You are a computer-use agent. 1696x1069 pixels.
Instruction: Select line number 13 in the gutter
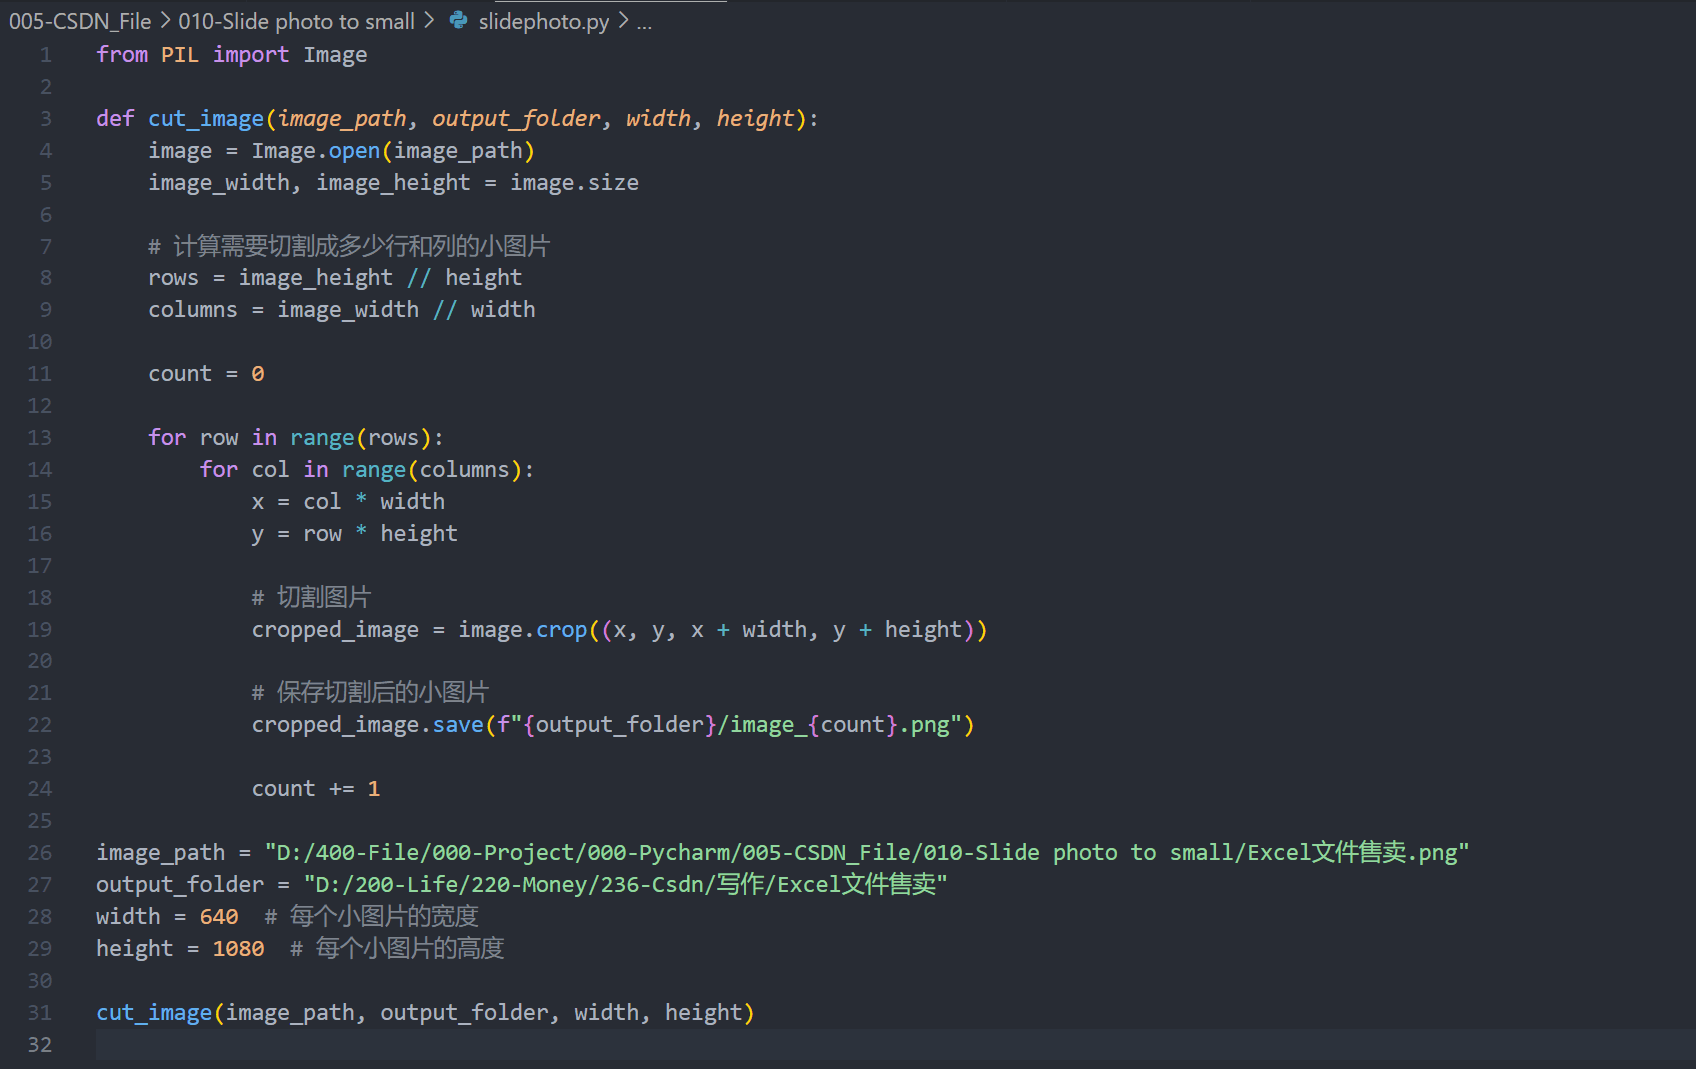pyautogui.click(x=40, y=438)
